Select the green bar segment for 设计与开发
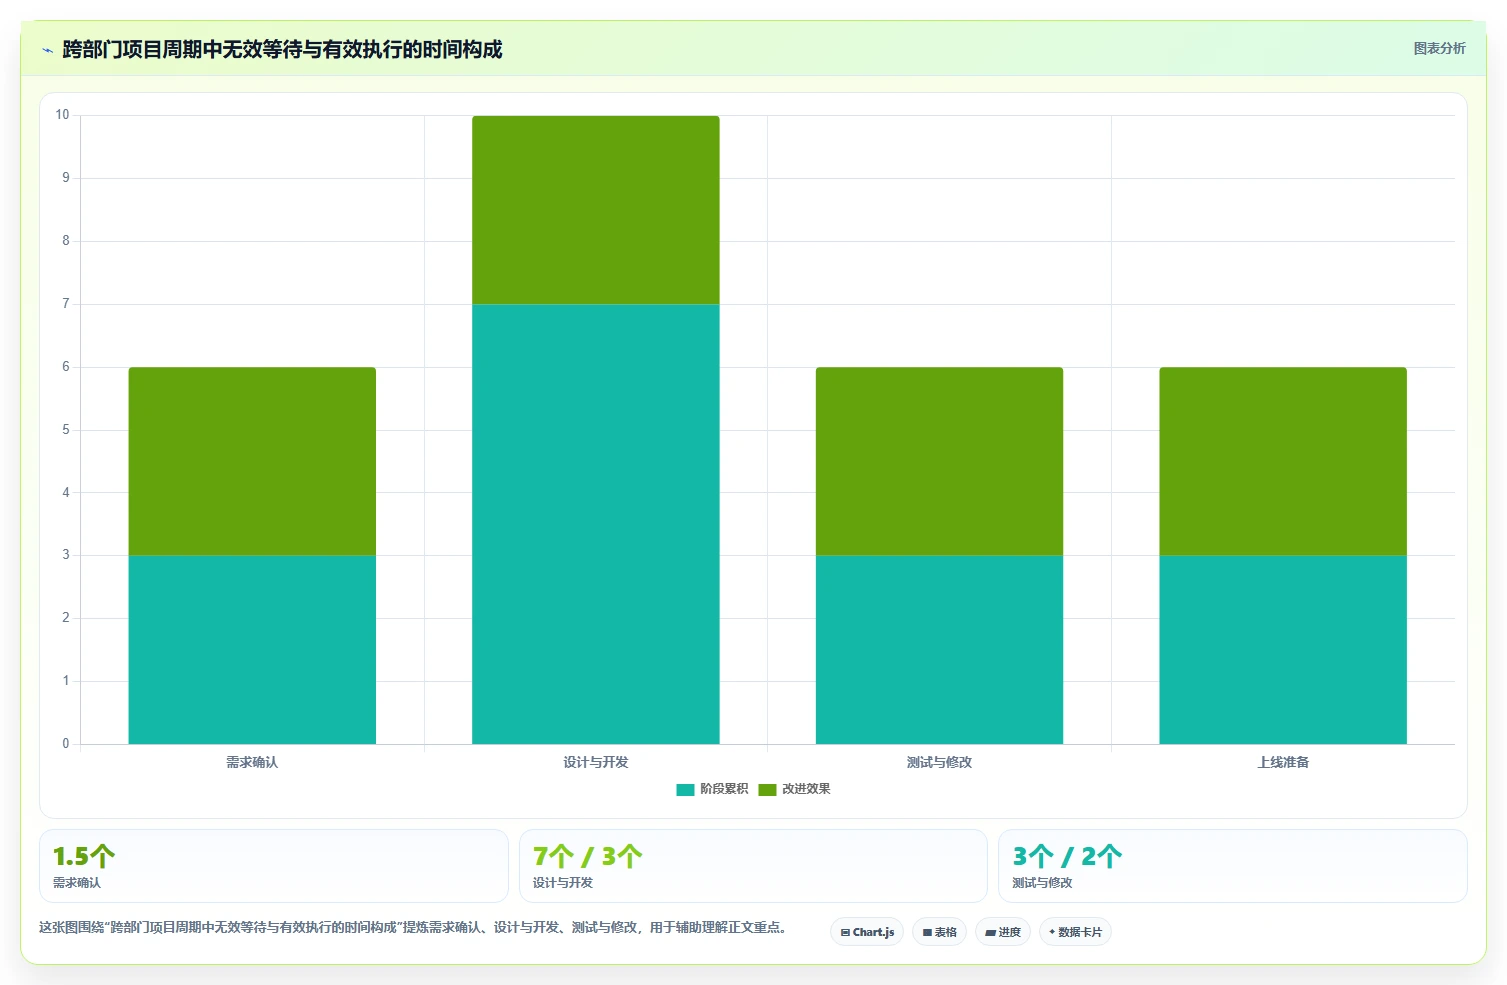The height and width of the screenshot is (985, 1507). click(x=596, y=210)
